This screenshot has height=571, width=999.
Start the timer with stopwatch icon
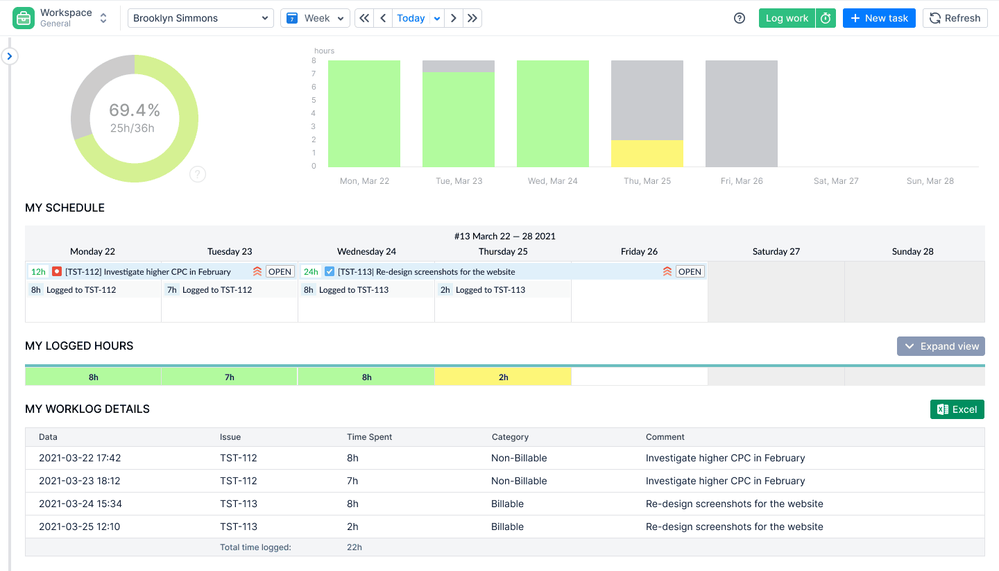[x=826, y=18]
